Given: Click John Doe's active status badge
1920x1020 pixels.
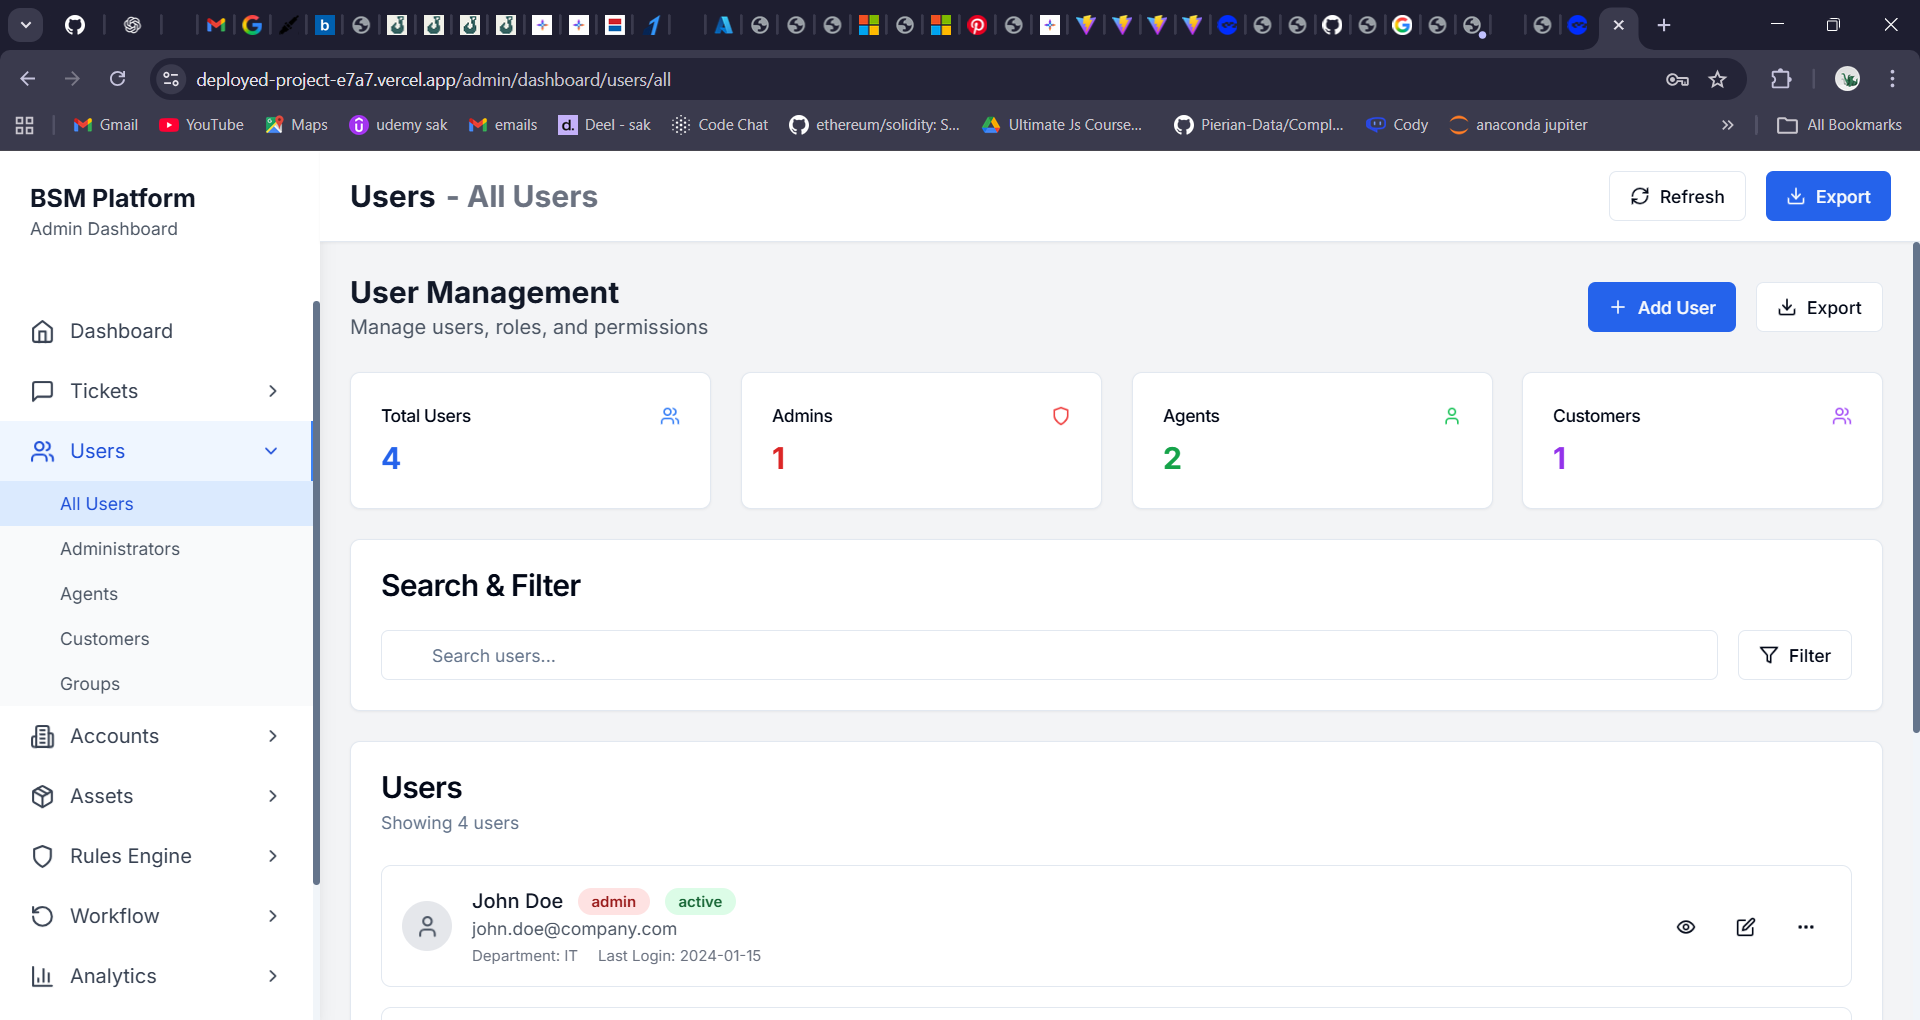Looking at the screenshot, I should coord(700,901).
